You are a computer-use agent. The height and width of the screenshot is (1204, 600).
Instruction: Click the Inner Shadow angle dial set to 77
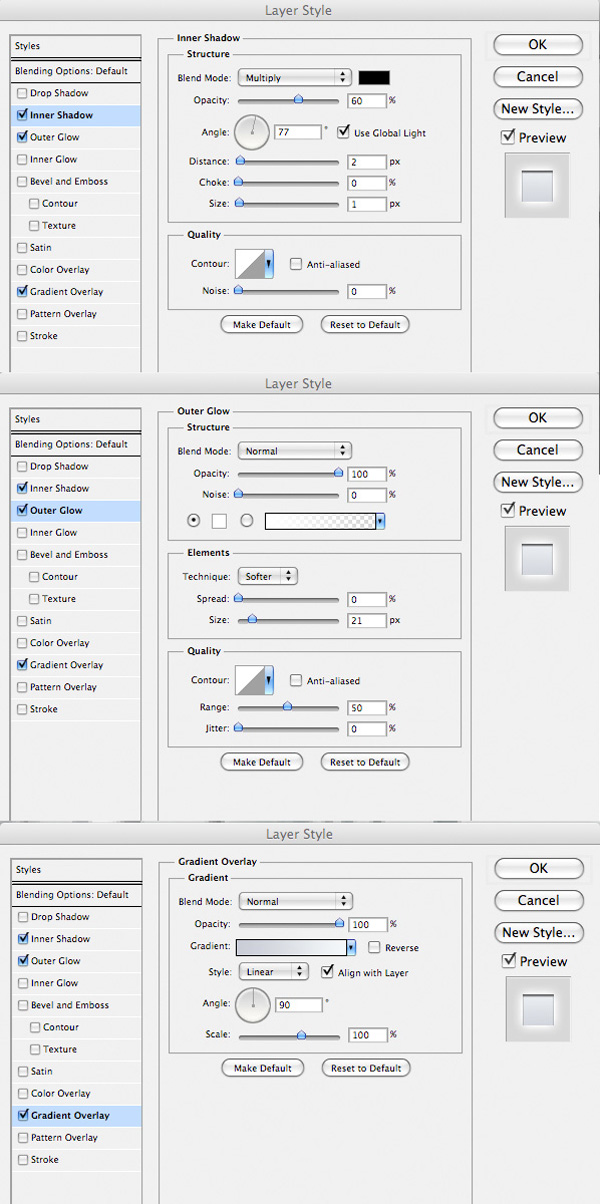coord(252,131)
